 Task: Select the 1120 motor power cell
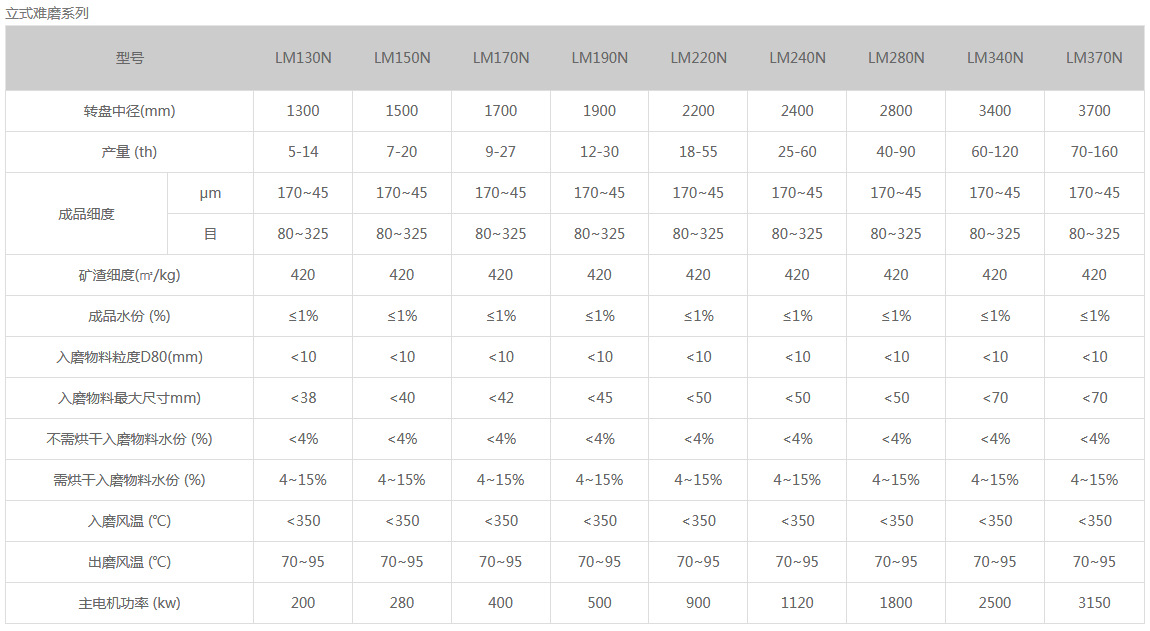pos(797,603)
